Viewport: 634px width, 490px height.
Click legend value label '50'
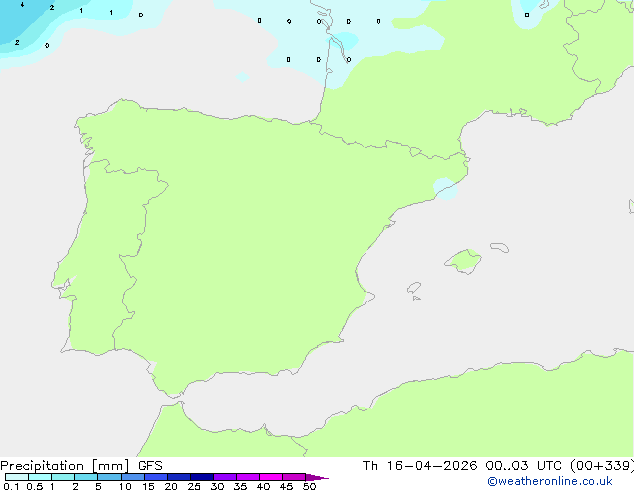click(x=309, y=486)
